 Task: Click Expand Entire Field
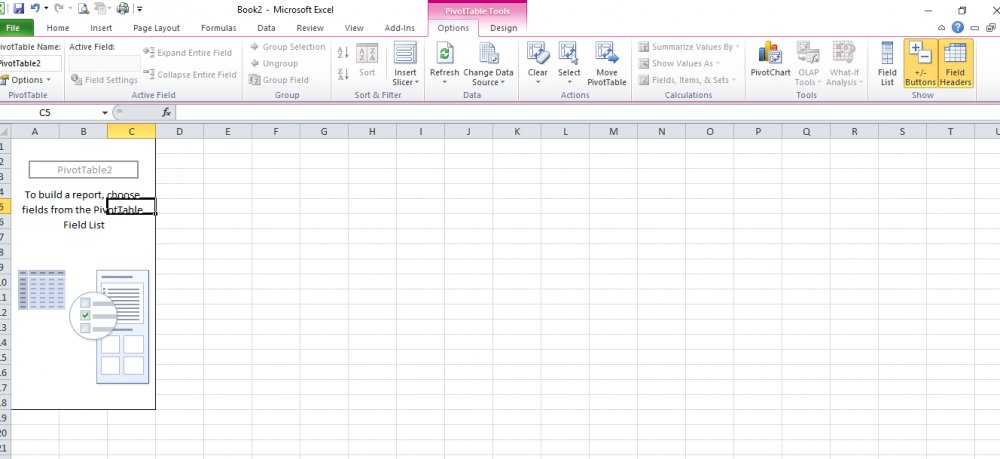tap(188, 53)
